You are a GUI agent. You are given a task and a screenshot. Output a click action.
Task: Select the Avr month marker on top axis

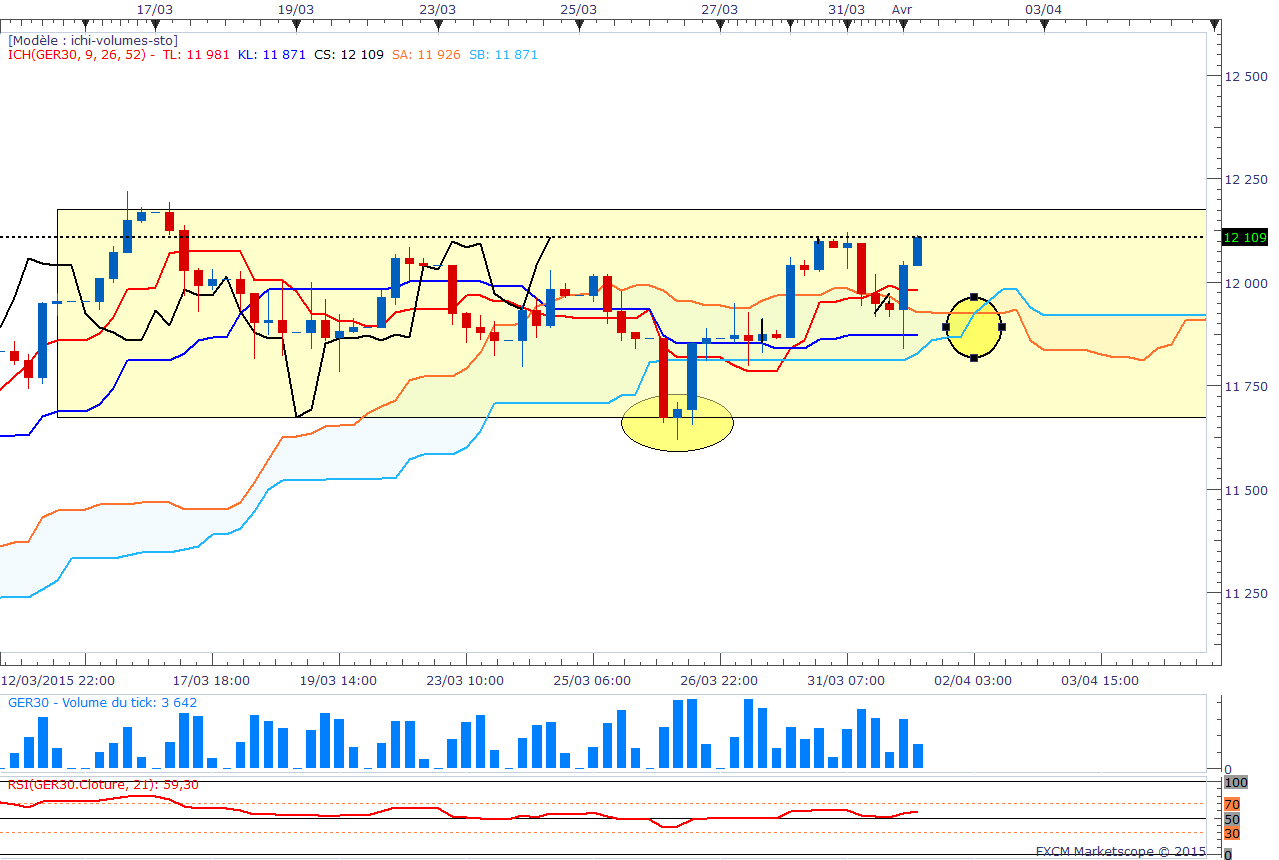coord(902,9)
